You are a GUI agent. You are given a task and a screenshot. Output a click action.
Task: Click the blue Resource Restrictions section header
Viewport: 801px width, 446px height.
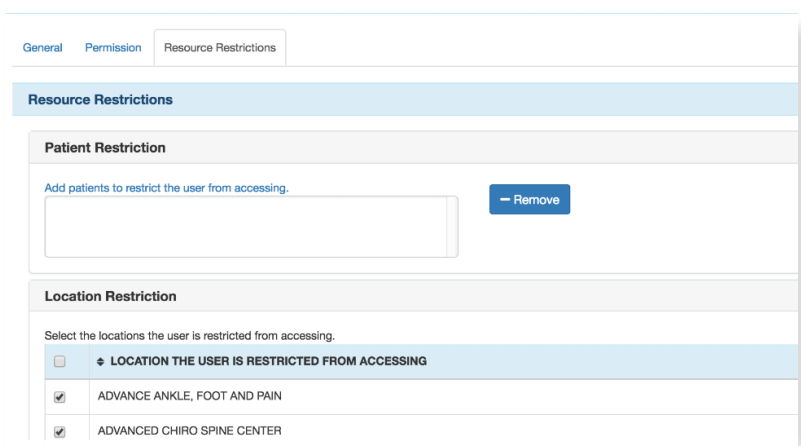(100, 100)
